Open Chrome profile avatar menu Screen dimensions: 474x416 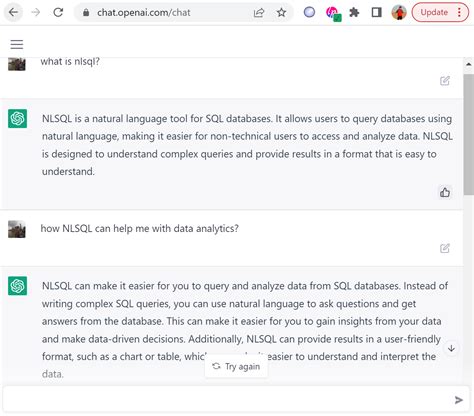[x=399, y=13]
